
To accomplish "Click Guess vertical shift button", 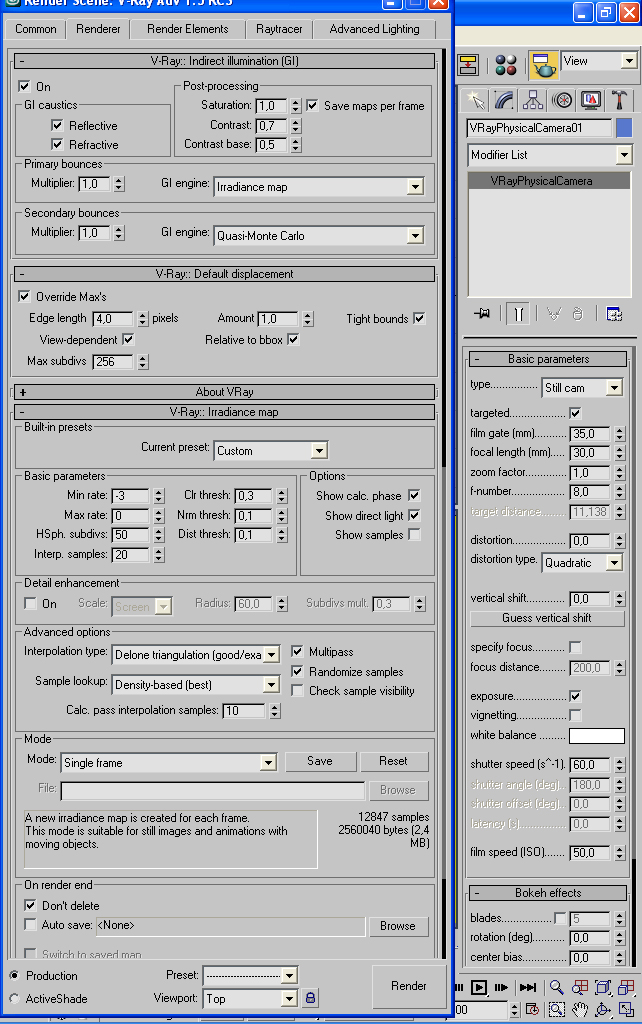I will (x=547, y=618).
